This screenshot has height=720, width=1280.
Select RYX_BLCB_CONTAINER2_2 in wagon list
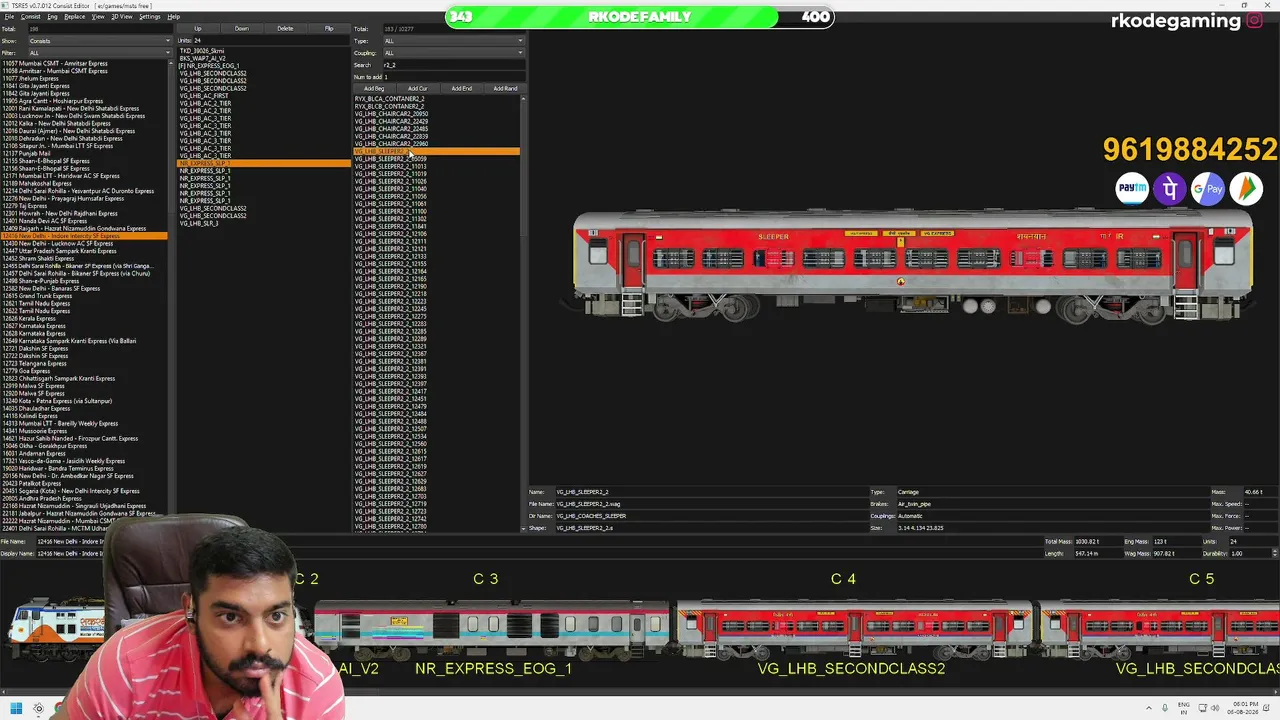[x=389, y=106]
